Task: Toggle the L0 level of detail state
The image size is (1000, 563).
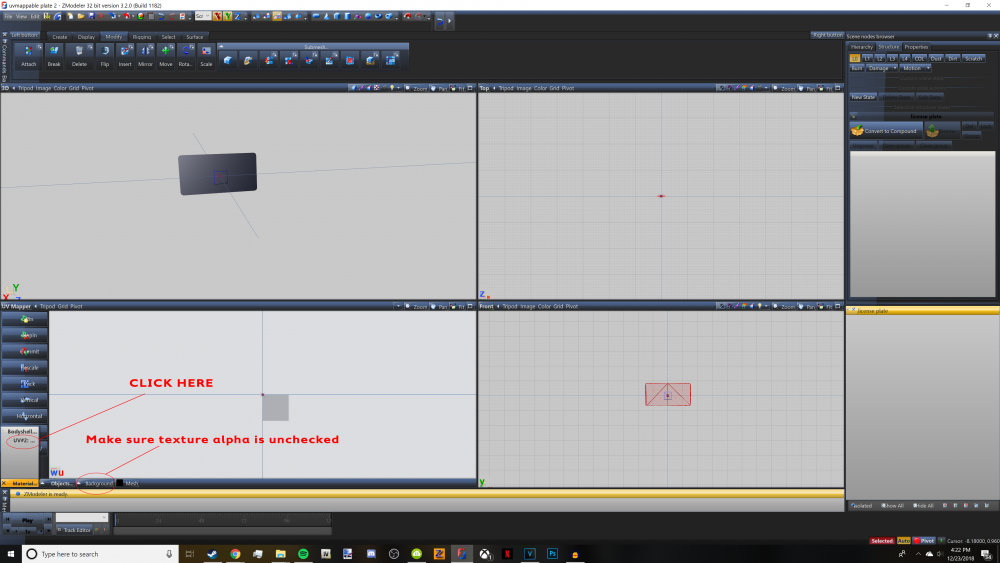Action: 855,59
